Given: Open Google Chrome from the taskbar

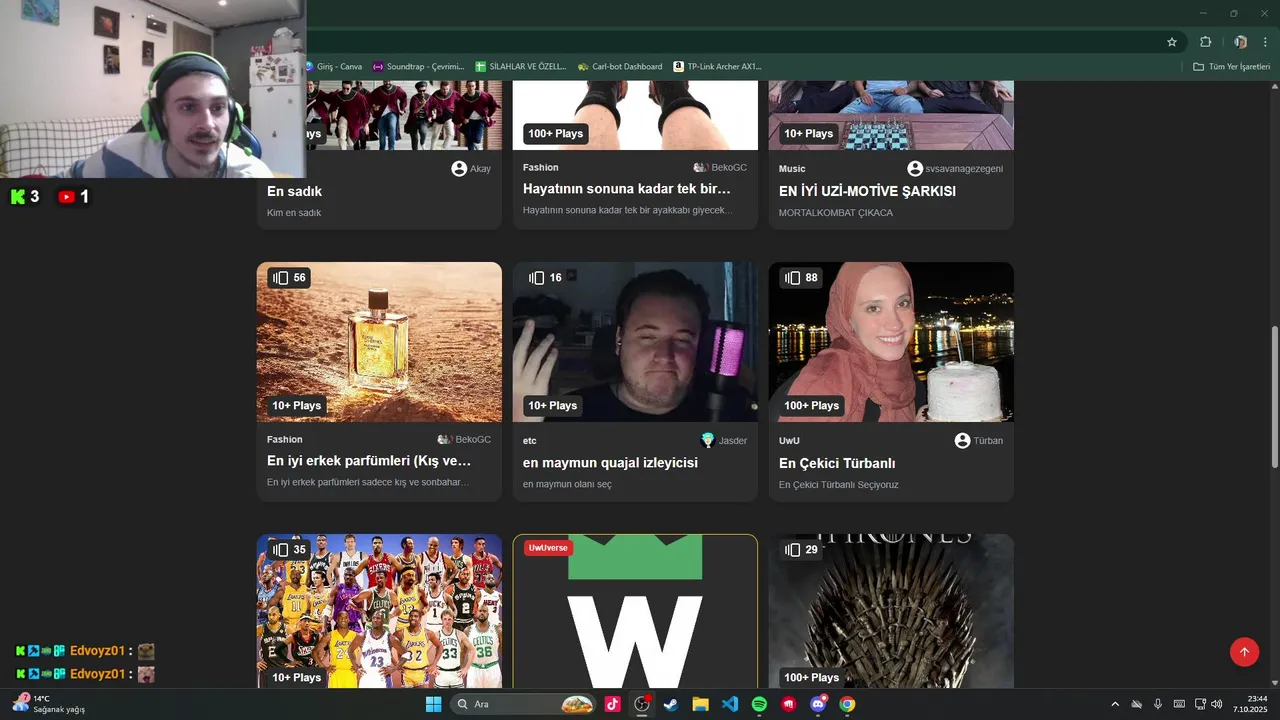Looking at the screenshot, I should coord(847,704).
